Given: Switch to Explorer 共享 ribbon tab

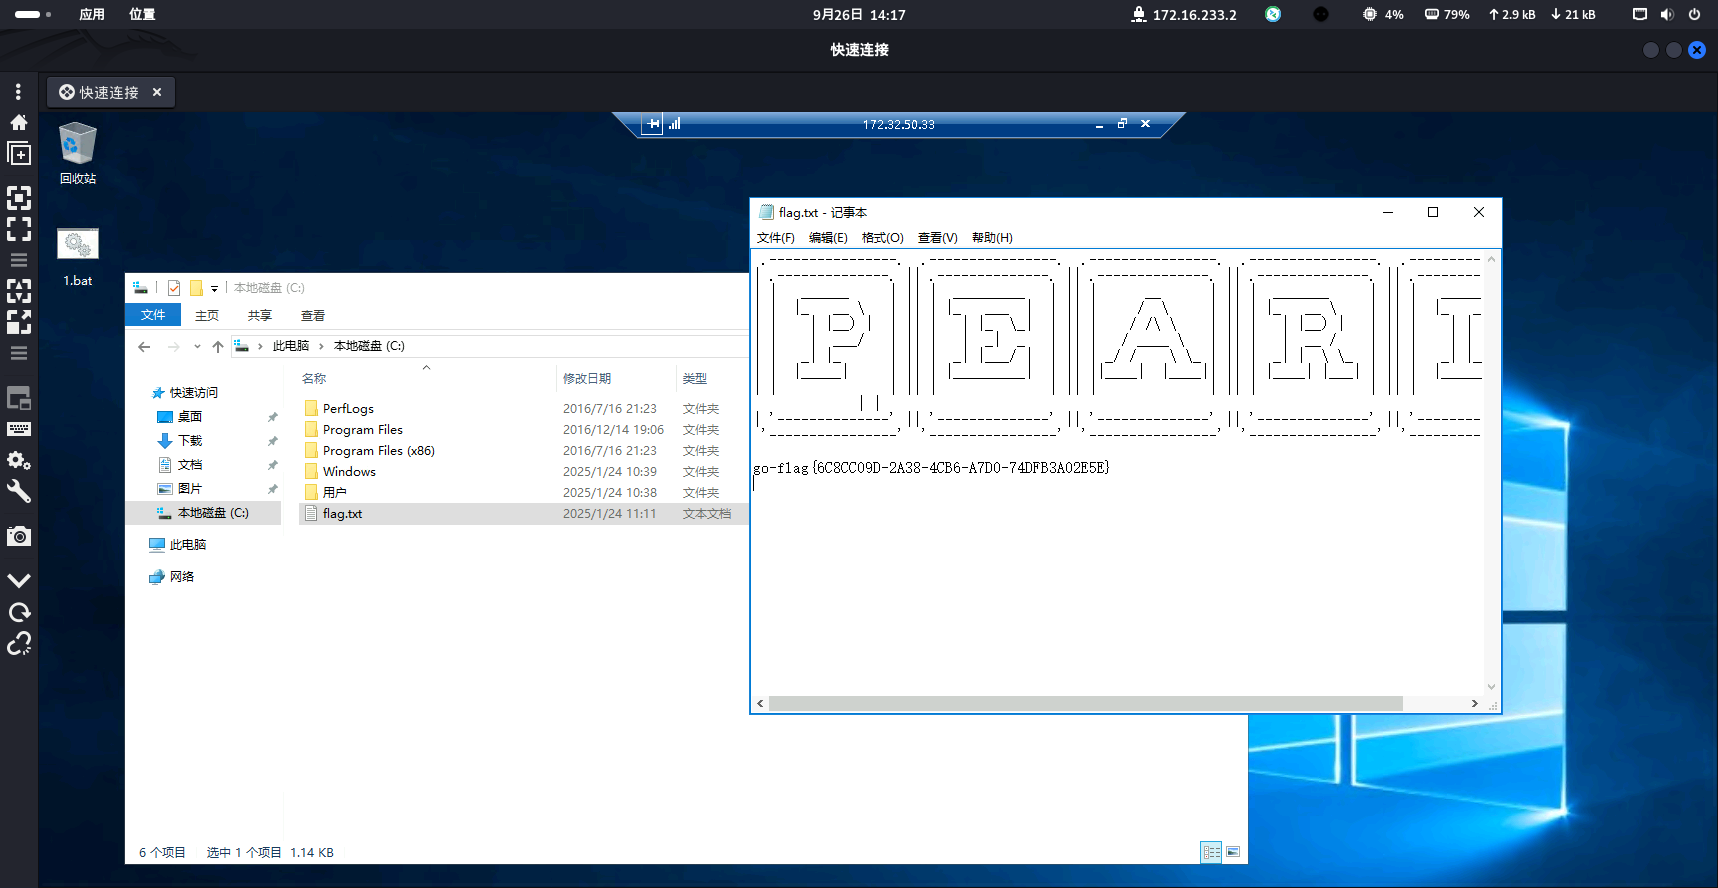Looking at the screenshot, I should pos(260,315).
